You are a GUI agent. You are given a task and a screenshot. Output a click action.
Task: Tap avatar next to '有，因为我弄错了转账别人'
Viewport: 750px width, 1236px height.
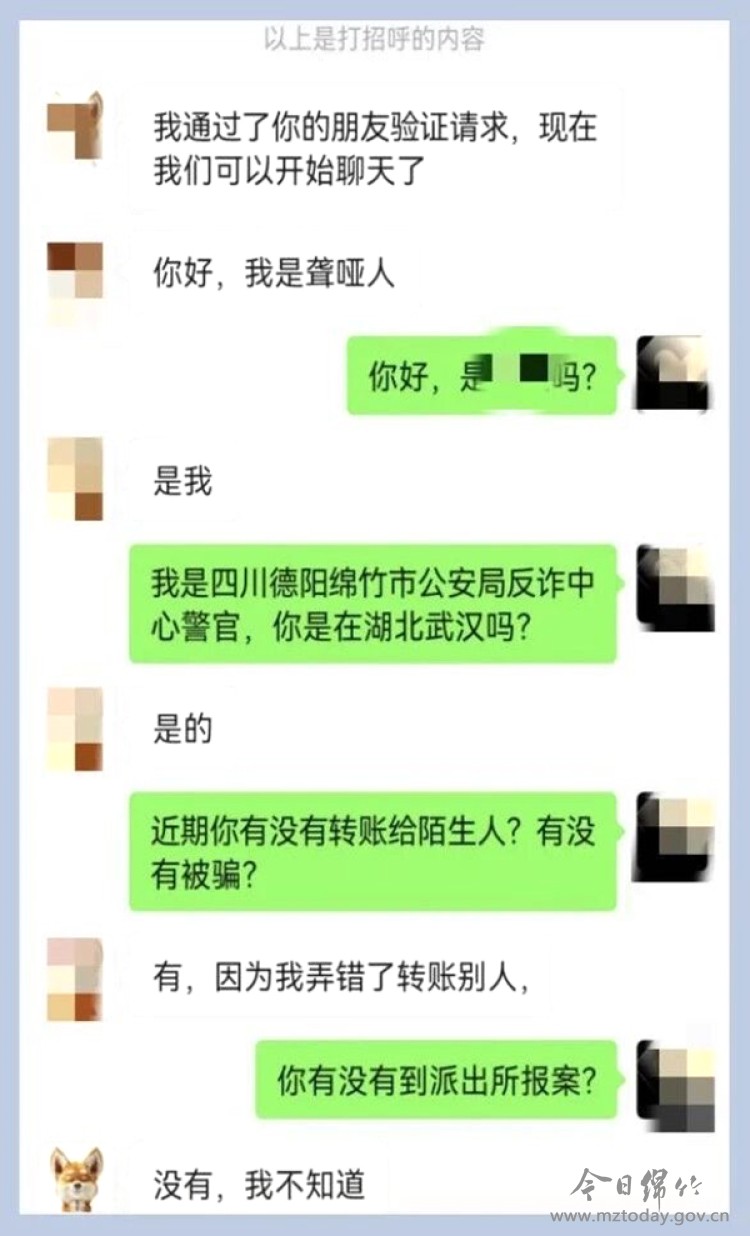coord(75,979)
